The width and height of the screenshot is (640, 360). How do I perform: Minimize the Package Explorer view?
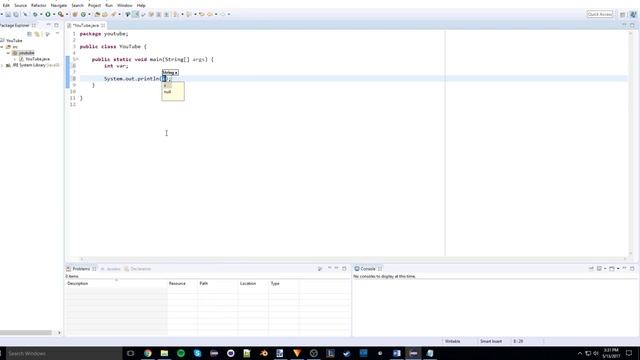click(x=49, y=25)
